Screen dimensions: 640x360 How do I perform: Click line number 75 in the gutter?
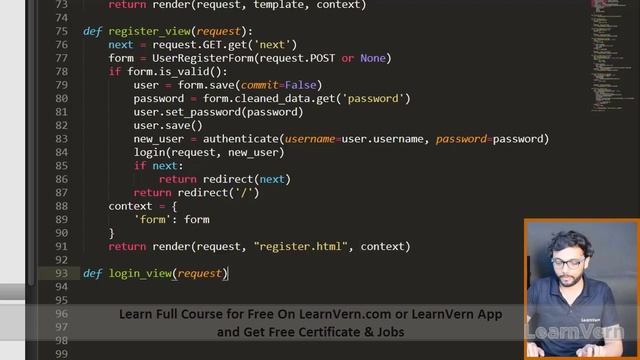[x=62, y=31]
